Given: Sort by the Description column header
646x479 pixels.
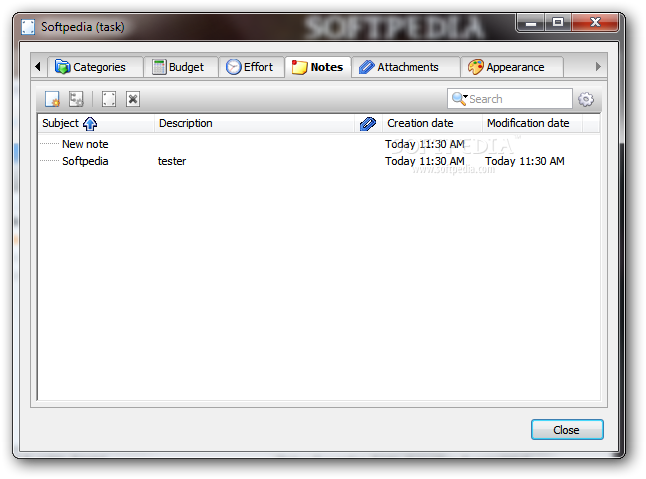Looking at the screenshot, I should coord(254,123).
